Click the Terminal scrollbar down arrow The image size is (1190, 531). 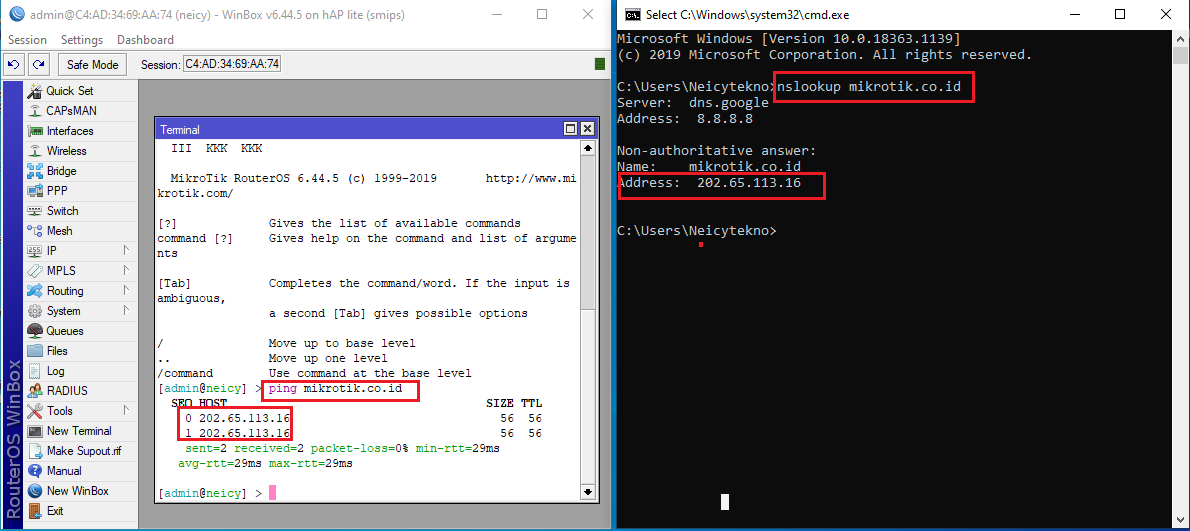(587, 493)
